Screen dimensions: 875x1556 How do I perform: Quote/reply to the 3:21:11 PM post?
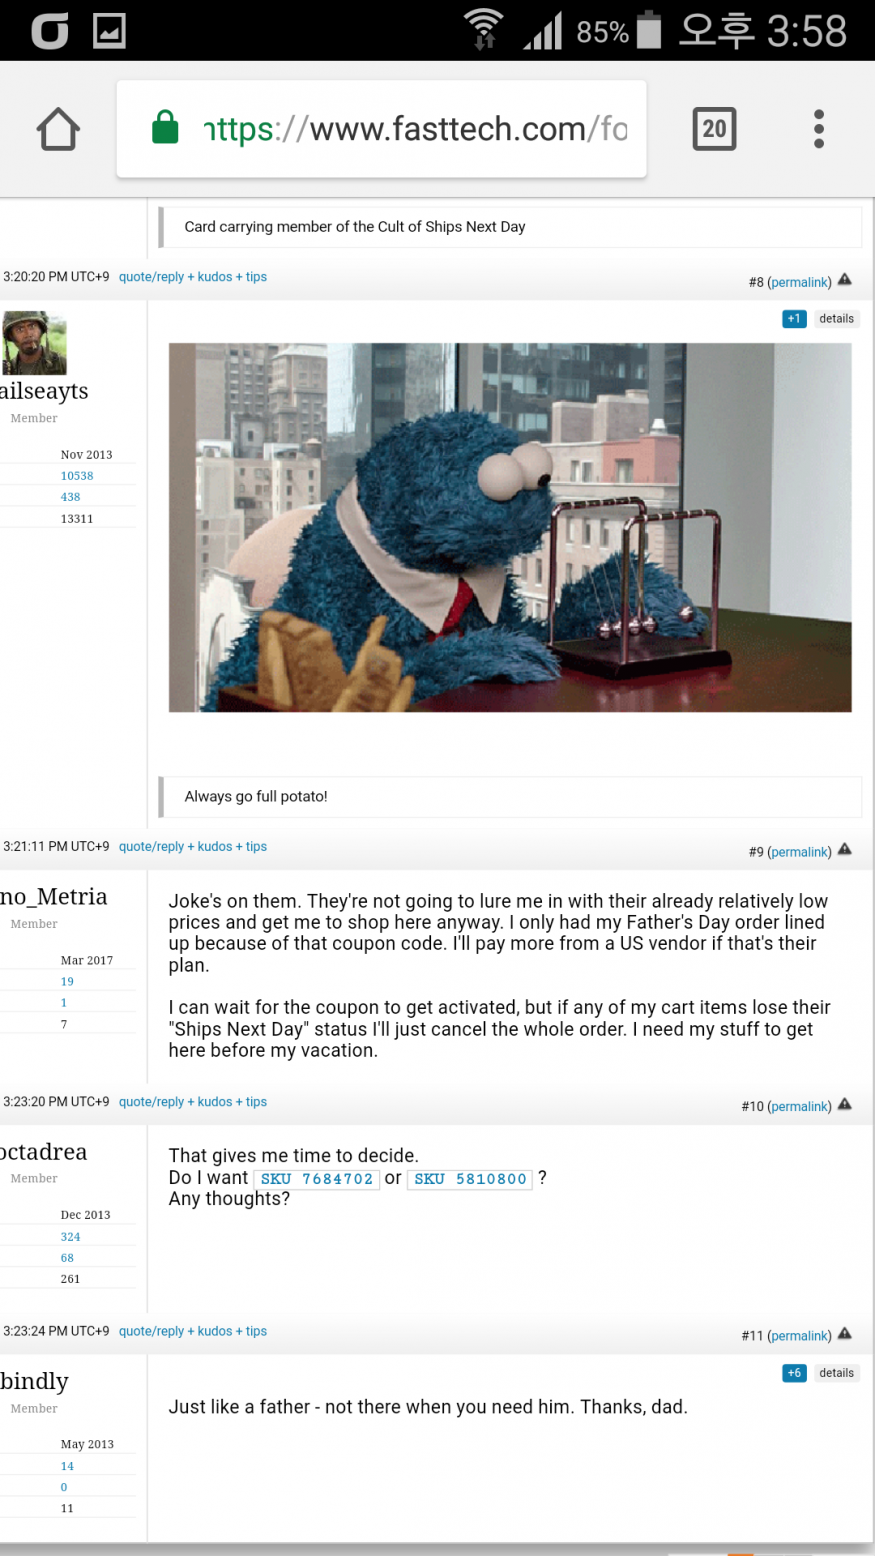(x=151, y=846)
